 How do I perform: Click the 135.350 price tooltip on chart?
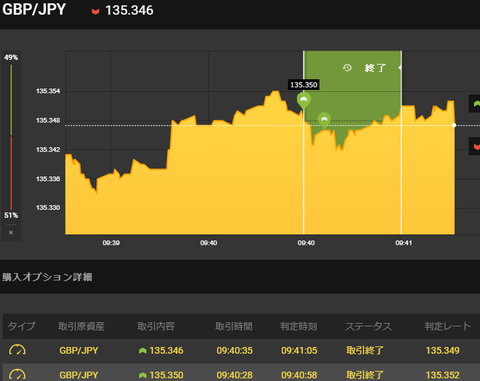coord(304,85)
